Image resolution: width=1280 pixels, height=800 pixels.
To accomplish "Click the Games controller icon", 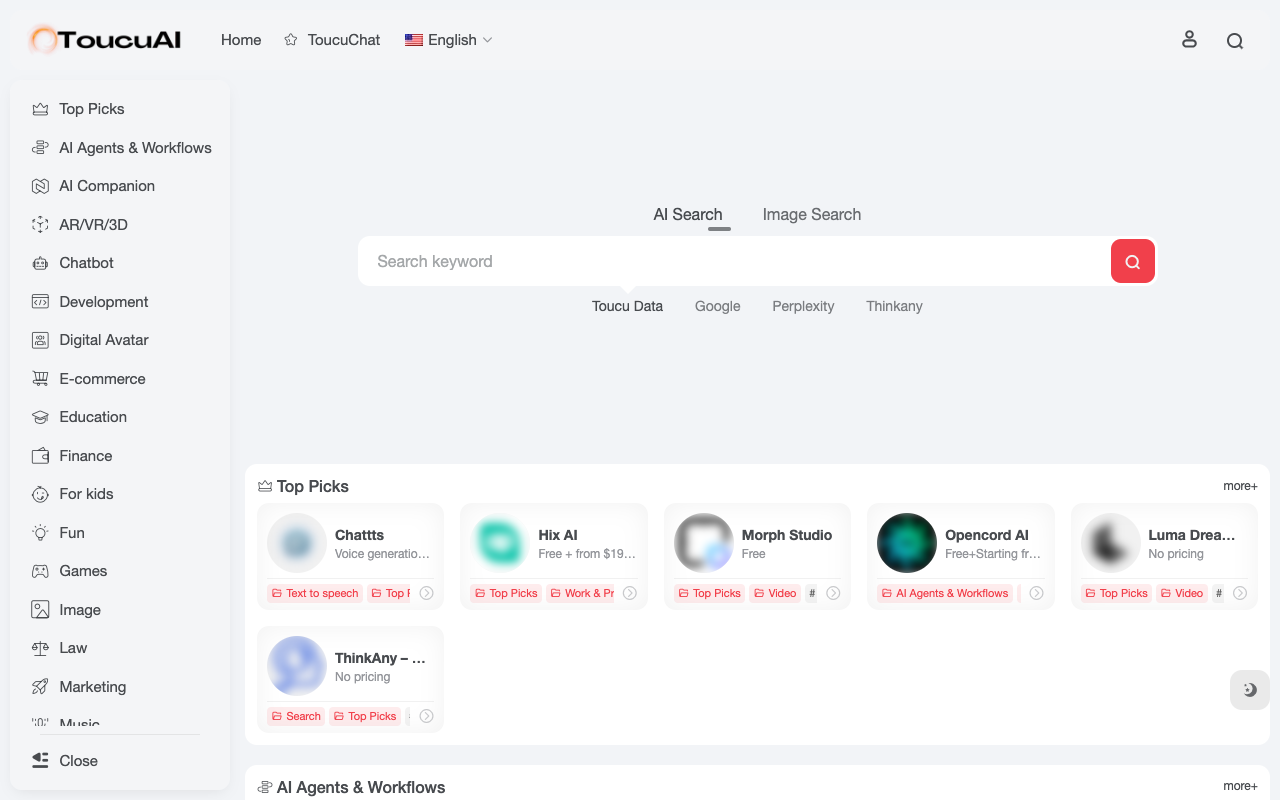I will 40,571.
